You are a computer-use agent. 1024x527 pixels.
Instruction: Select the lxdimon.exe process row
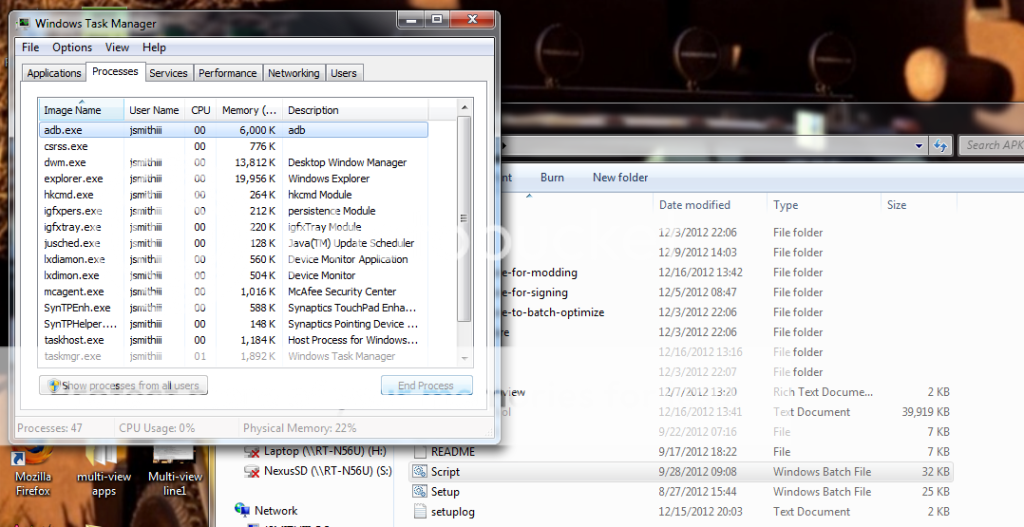click(x=234, y=276)
